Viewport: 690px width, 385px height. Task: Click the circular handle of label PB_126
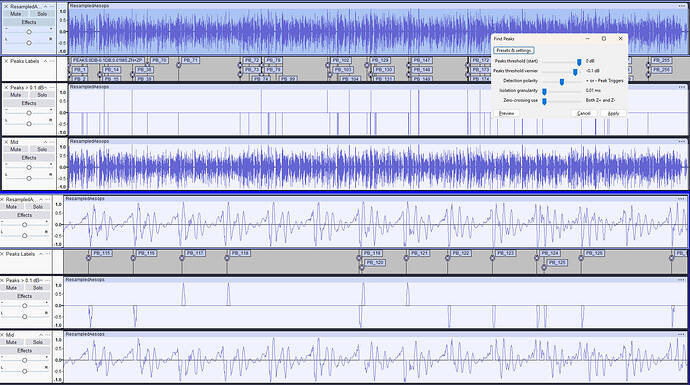tap(581, 258)
